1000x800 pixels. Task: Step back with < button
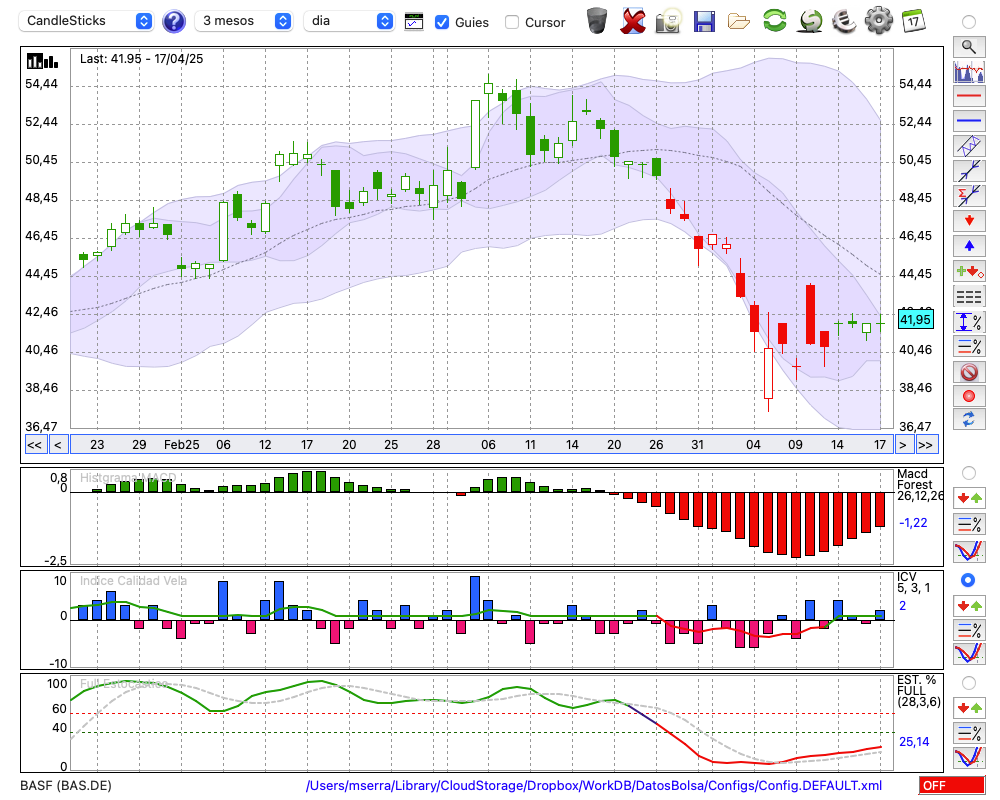click(x=58, y=445)
